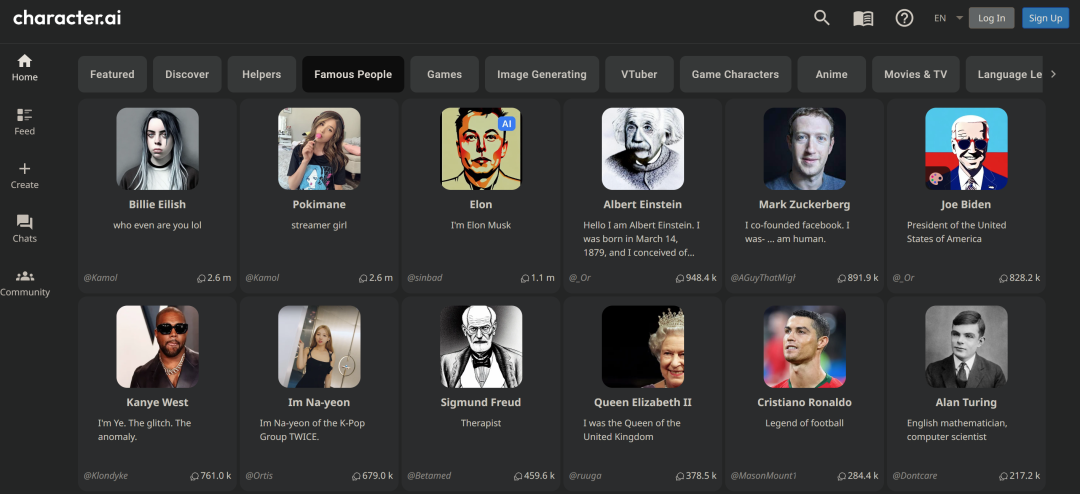Click the Kanye West name text
The image size is (1080, 494).
pyautogui.click(x=157, y=402)
